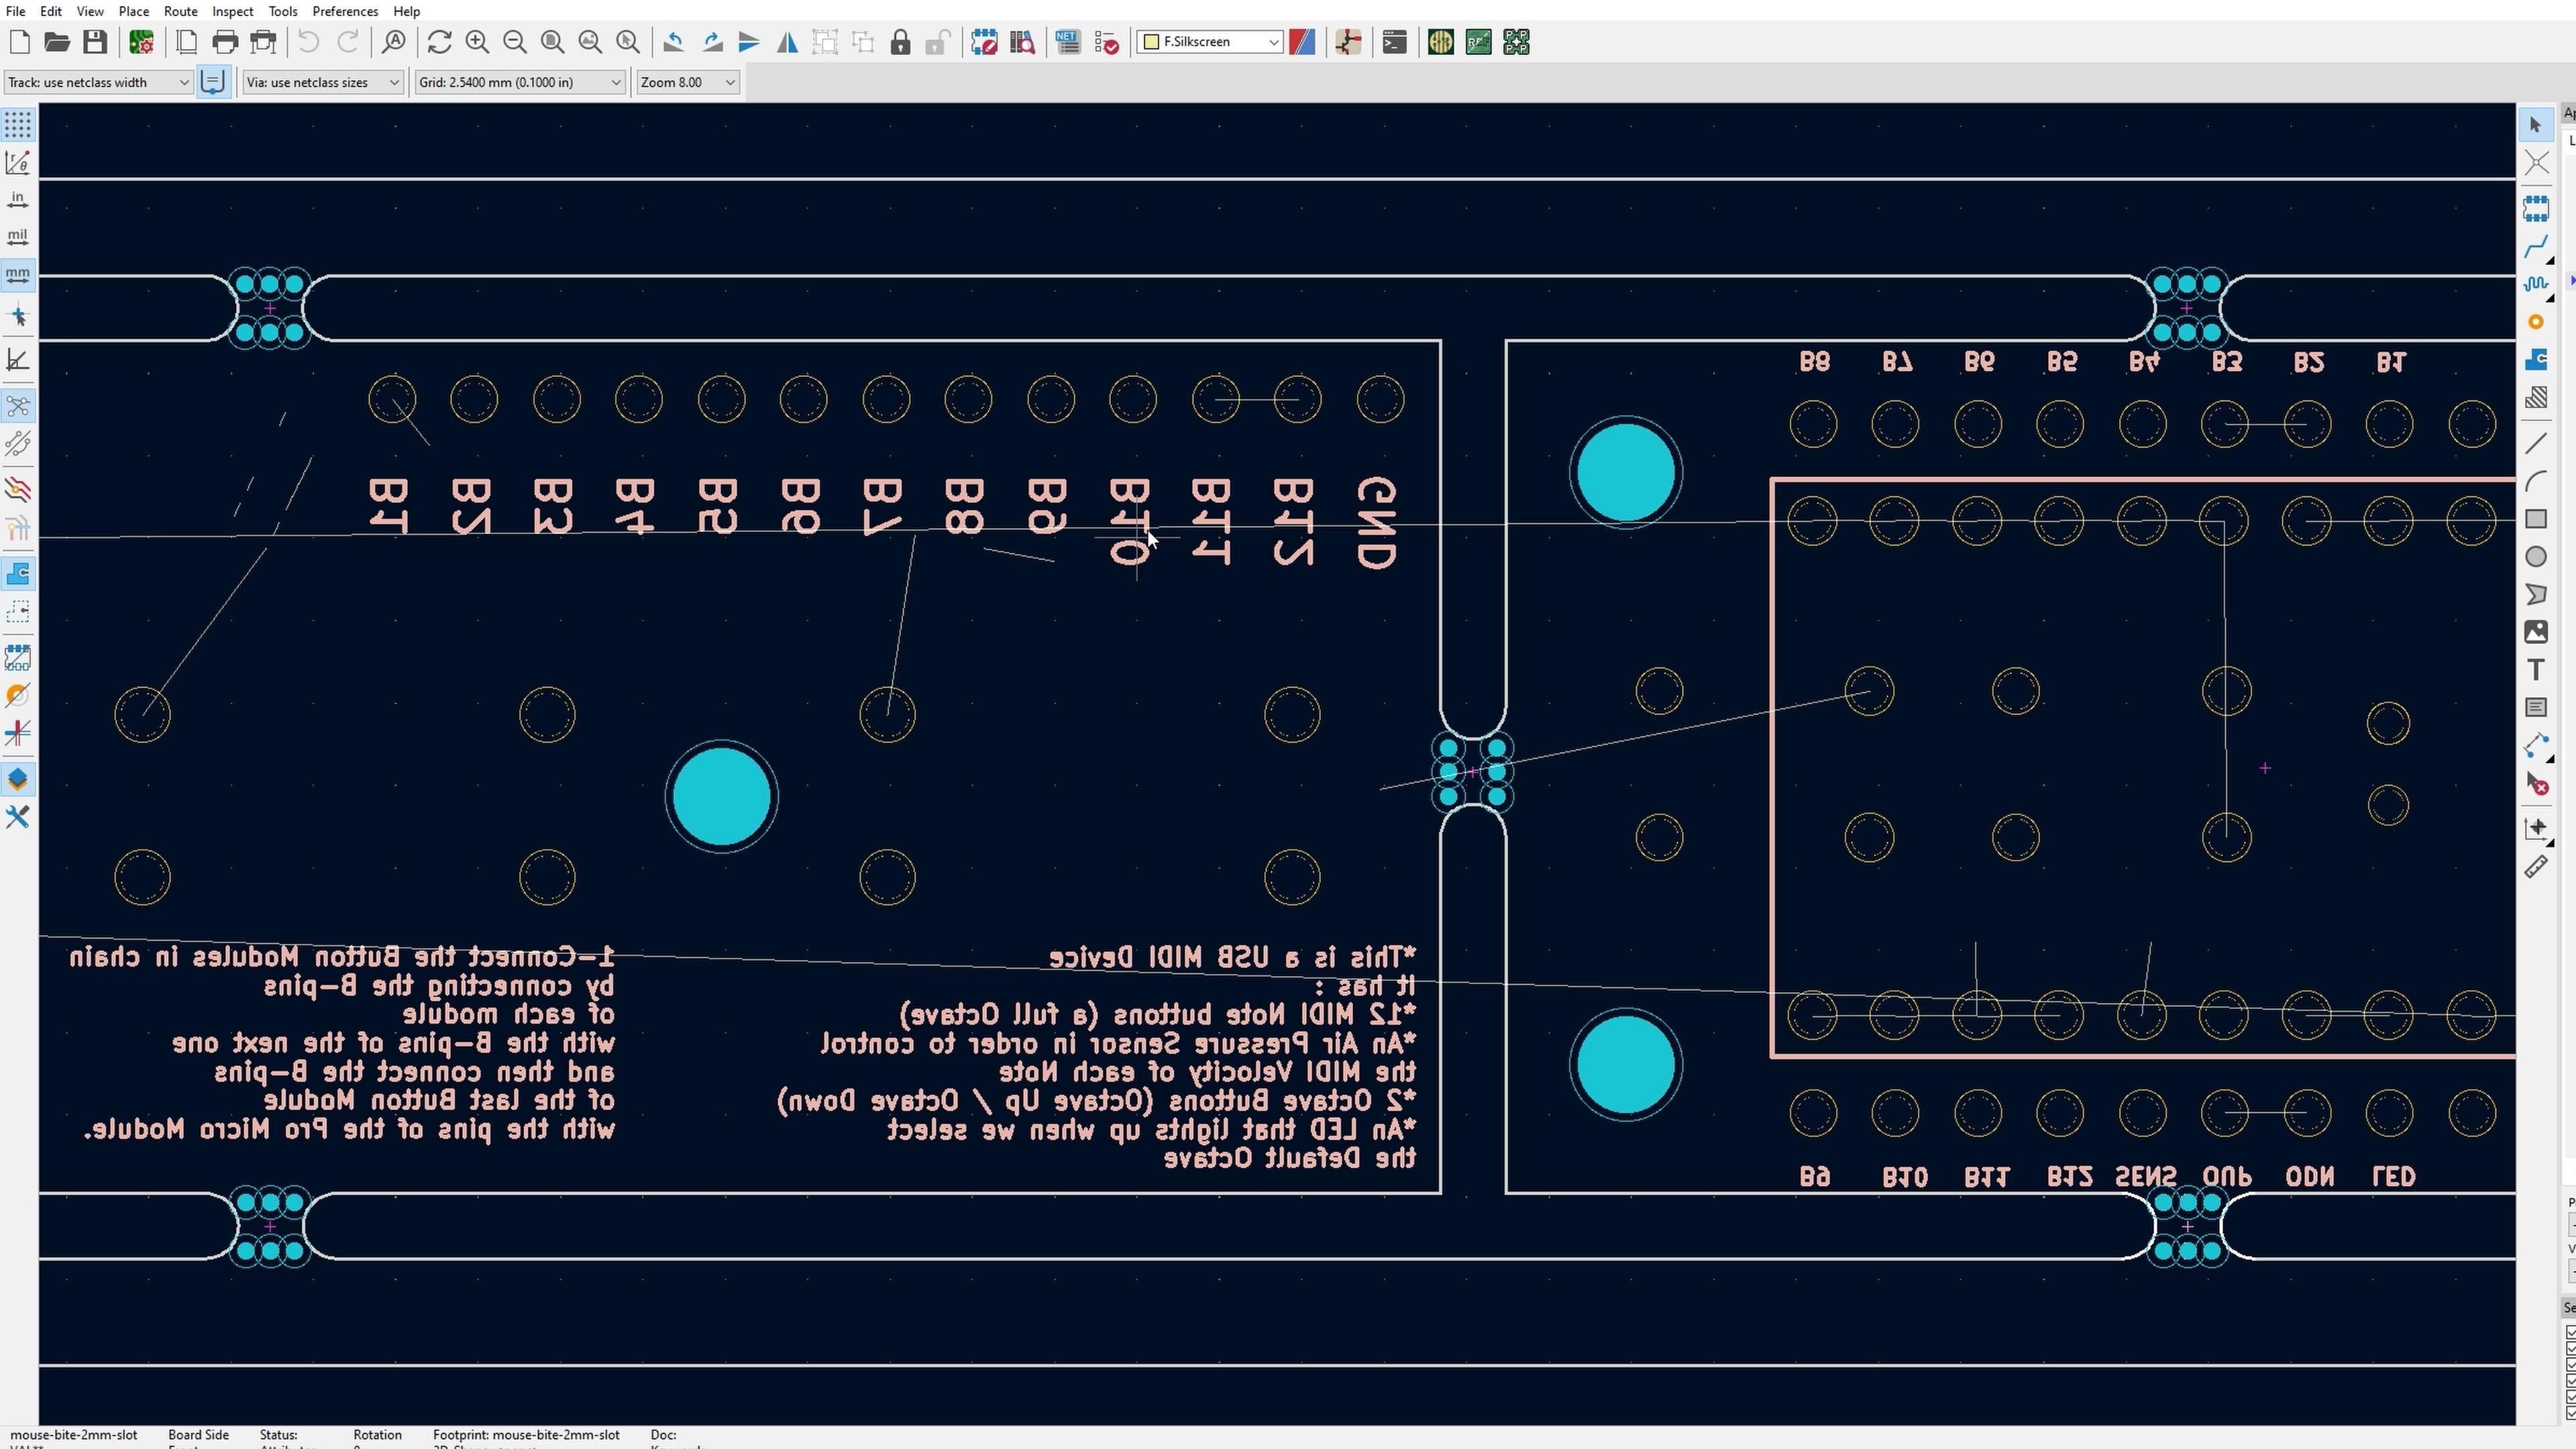Open the Zoom 8.00 dropdown
Image resolution: width=2576 pixels, height=1449 pixels.
point(688,82)
